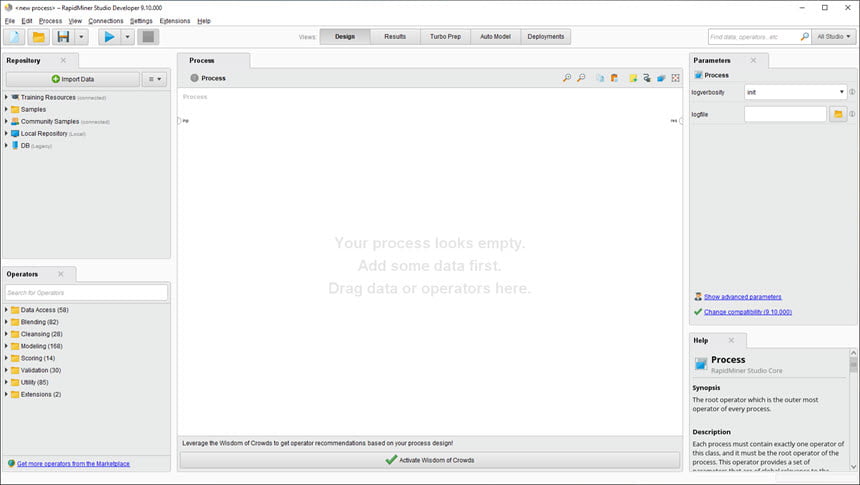
Task: Switch to the Results view
Action: point(395,37)
